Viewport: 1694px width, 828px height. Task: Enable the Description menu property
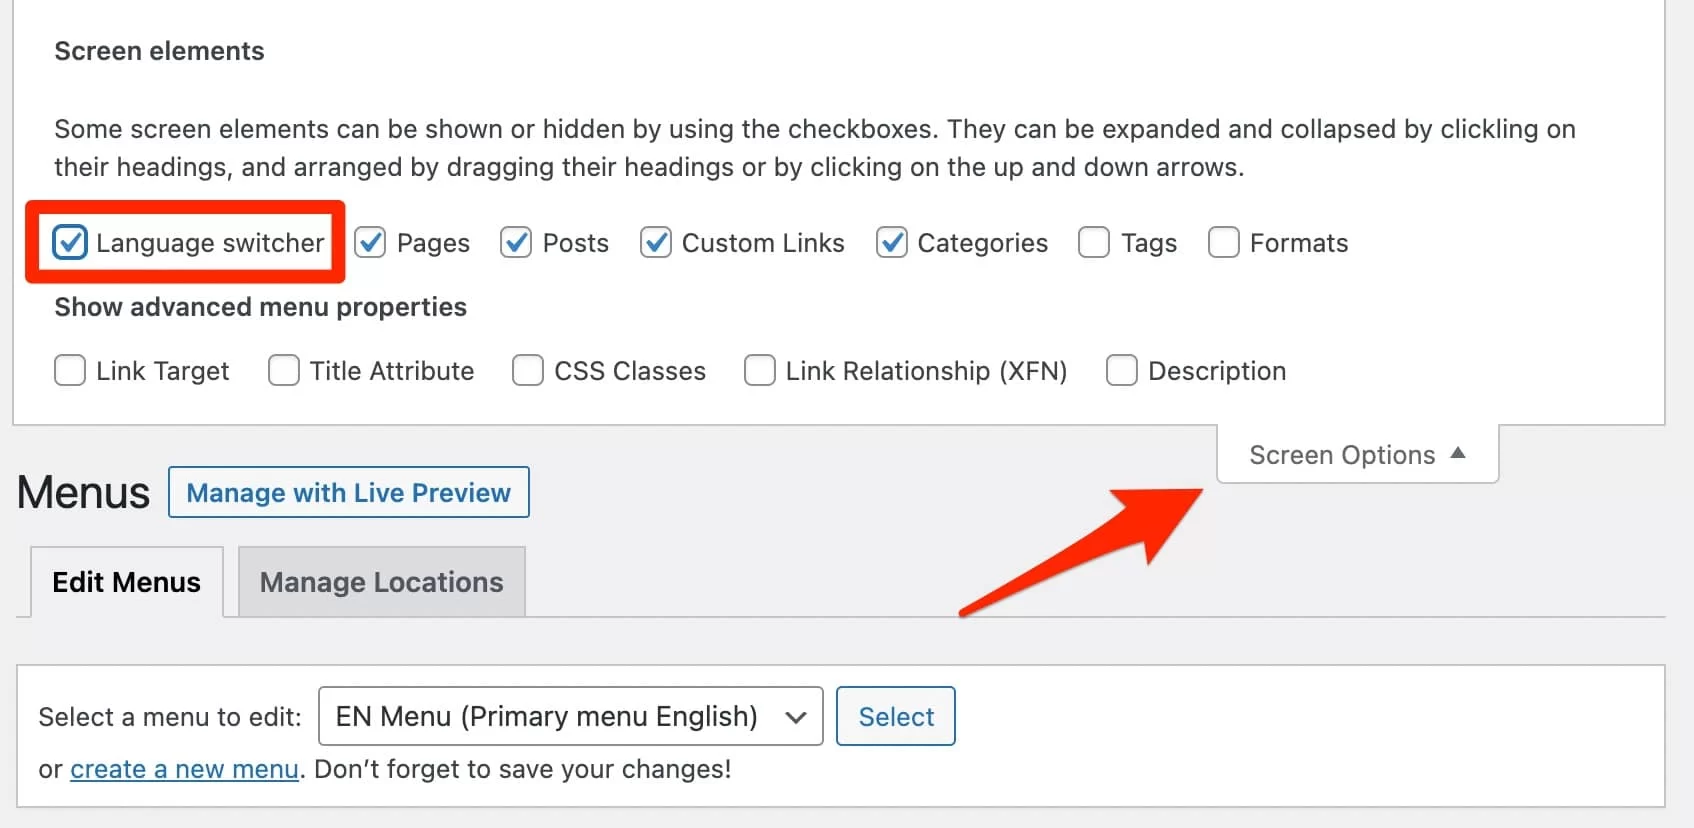coord(1121,370)
